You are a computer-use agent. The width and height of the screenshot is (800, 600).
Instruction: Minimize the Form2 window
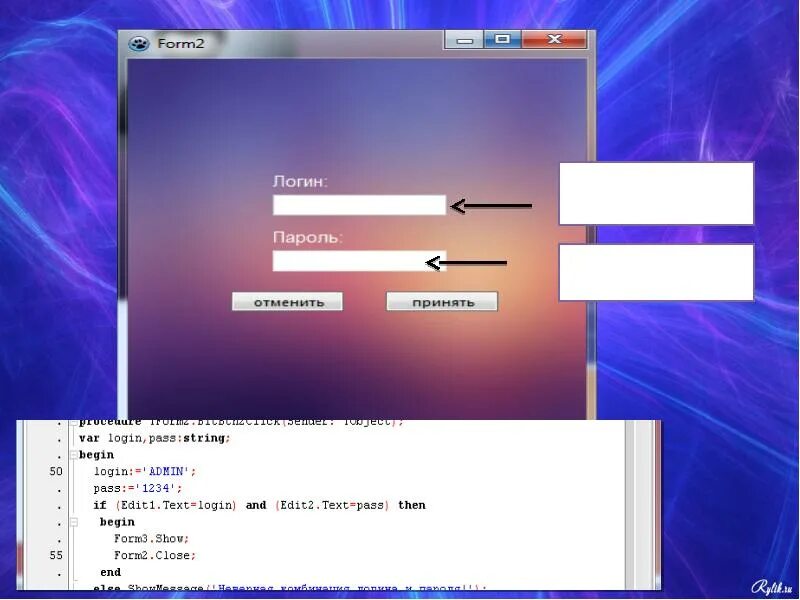pyautogui.click(x=464, y=40)
